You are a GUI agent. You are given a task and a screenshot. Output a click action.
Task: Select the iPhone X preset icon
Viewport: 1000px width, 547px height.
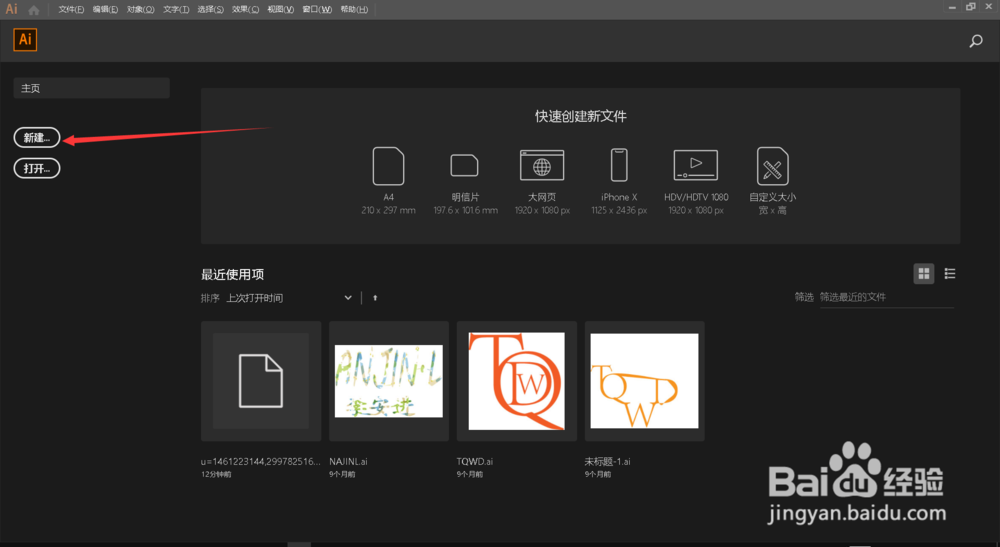(619, 165)
